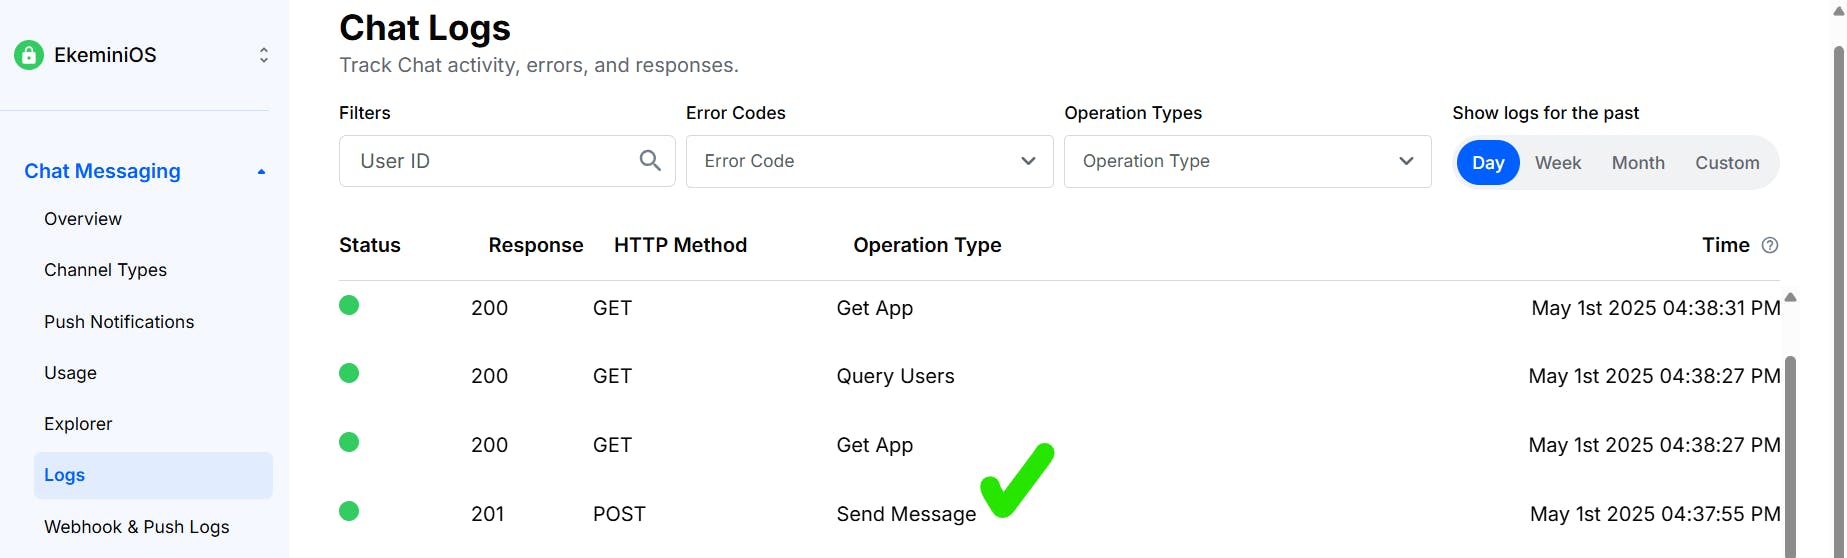Screen dimensions: 1847x558
Task: Switch logs range to Month
Action: (x=1638, y=163)
